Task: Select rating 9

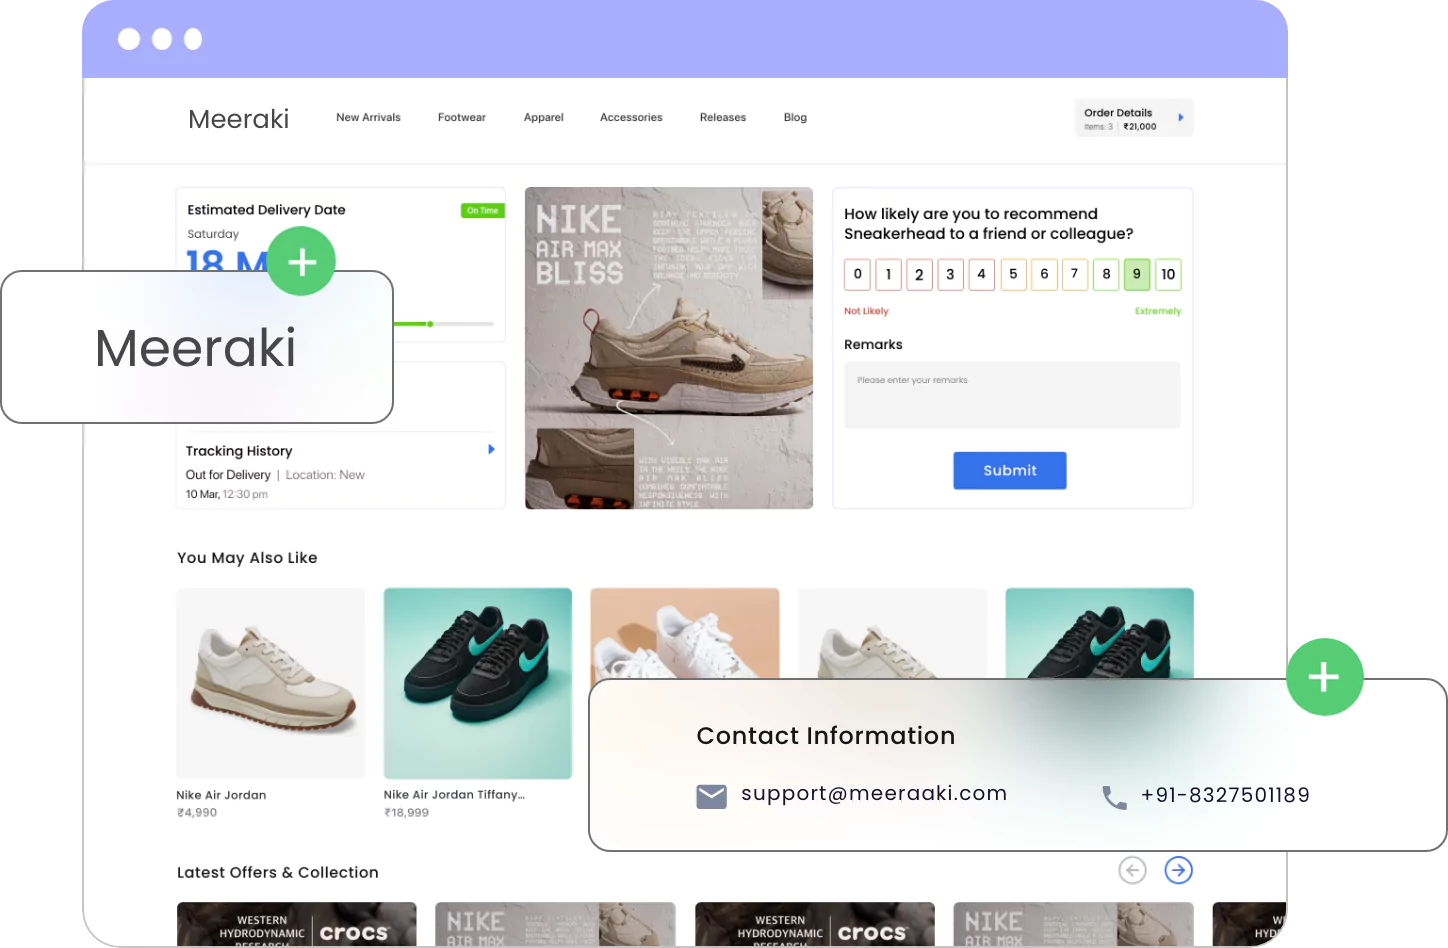Action: click(x=1137, y=274)
